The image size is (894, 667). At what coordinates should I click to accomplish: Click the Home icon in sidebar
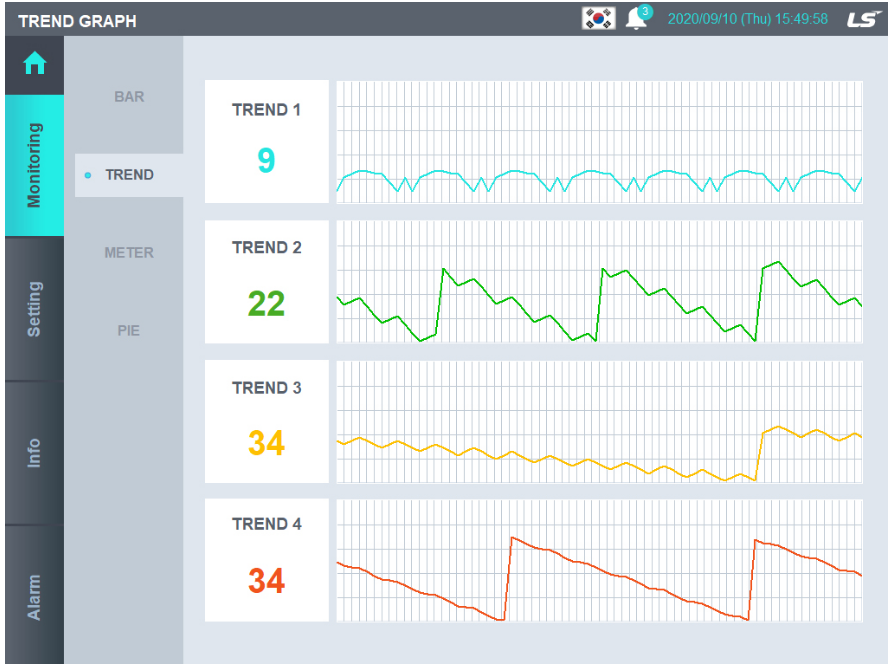coord(34,65)
